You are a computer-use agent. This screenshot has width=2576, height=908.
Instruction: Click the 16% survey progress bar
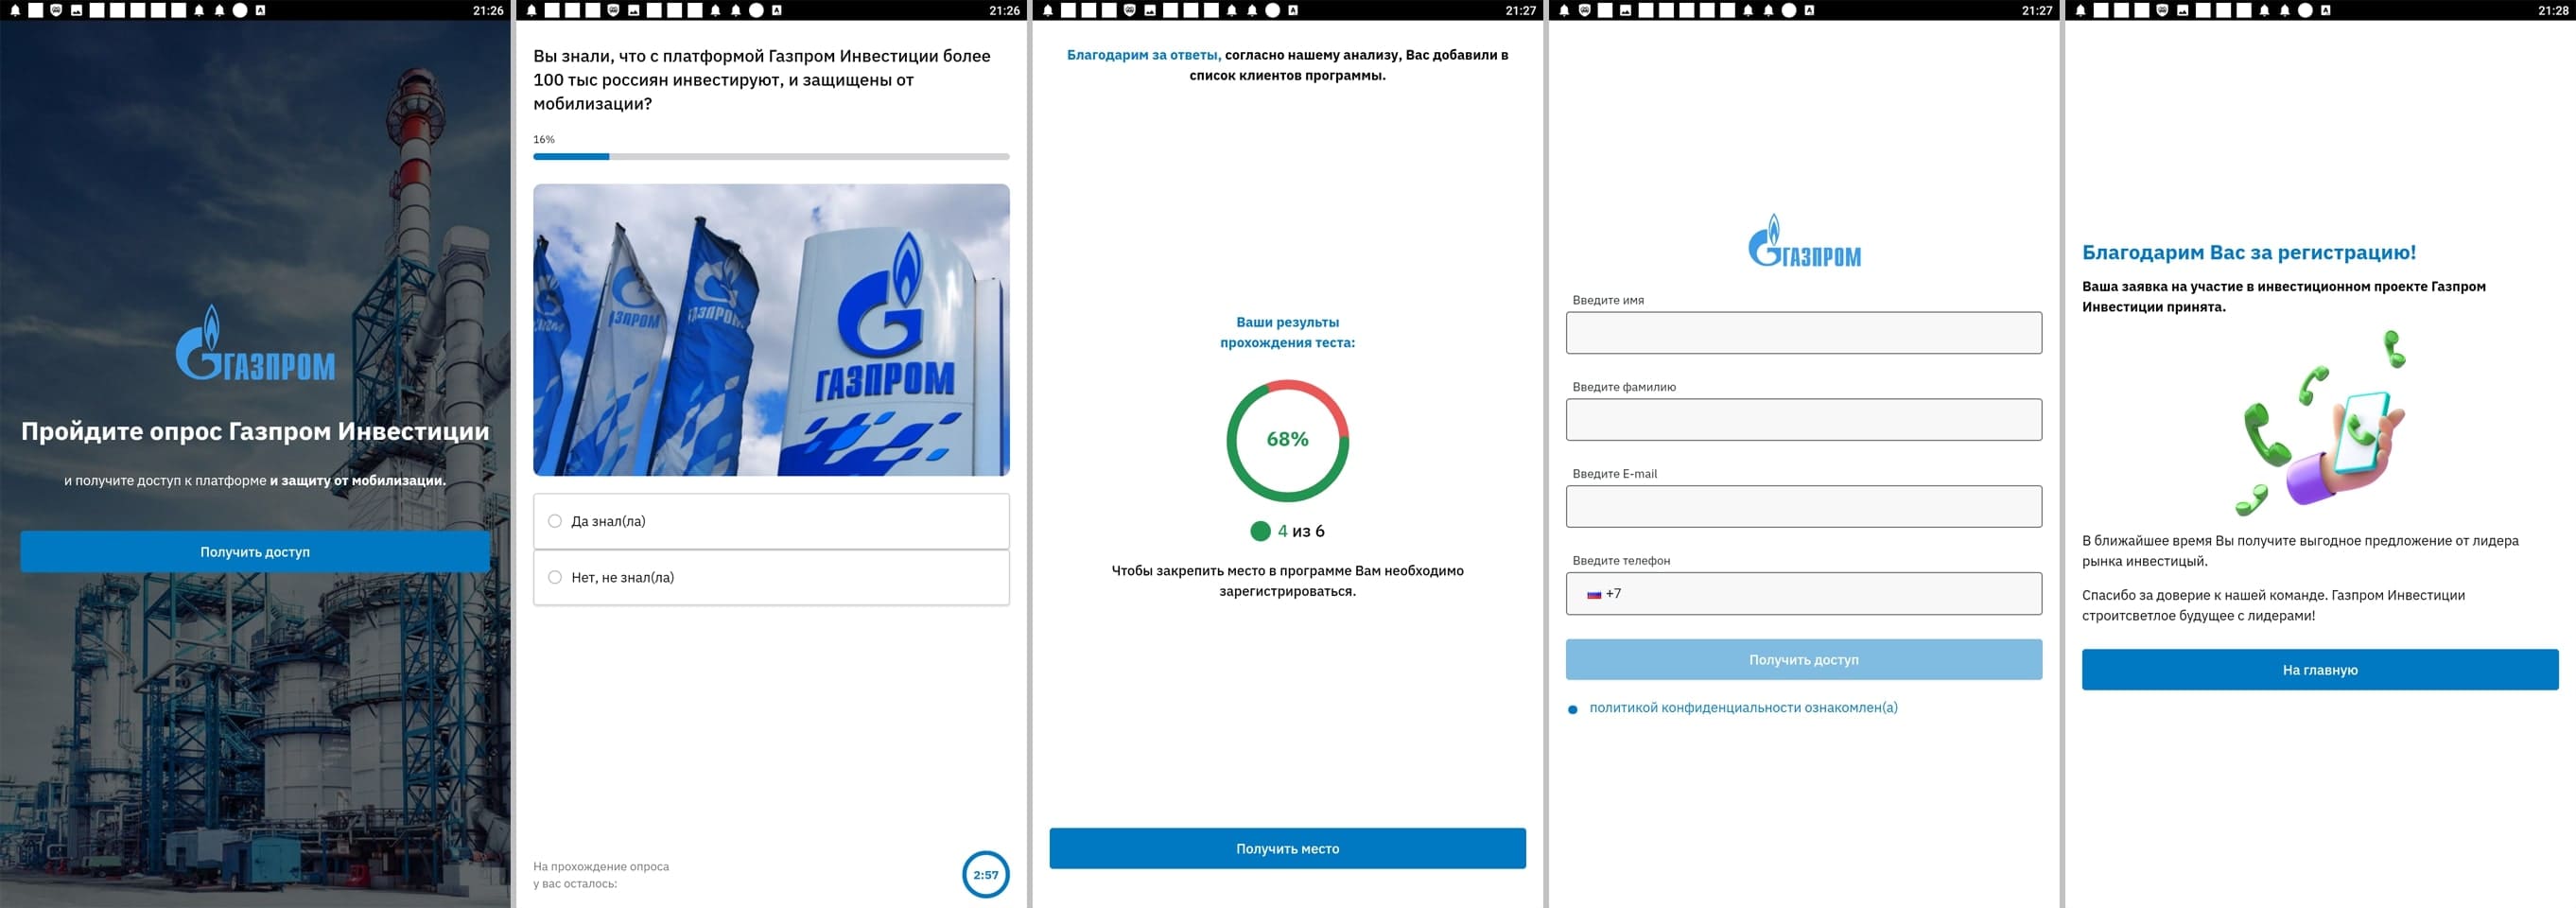point(771,157)
